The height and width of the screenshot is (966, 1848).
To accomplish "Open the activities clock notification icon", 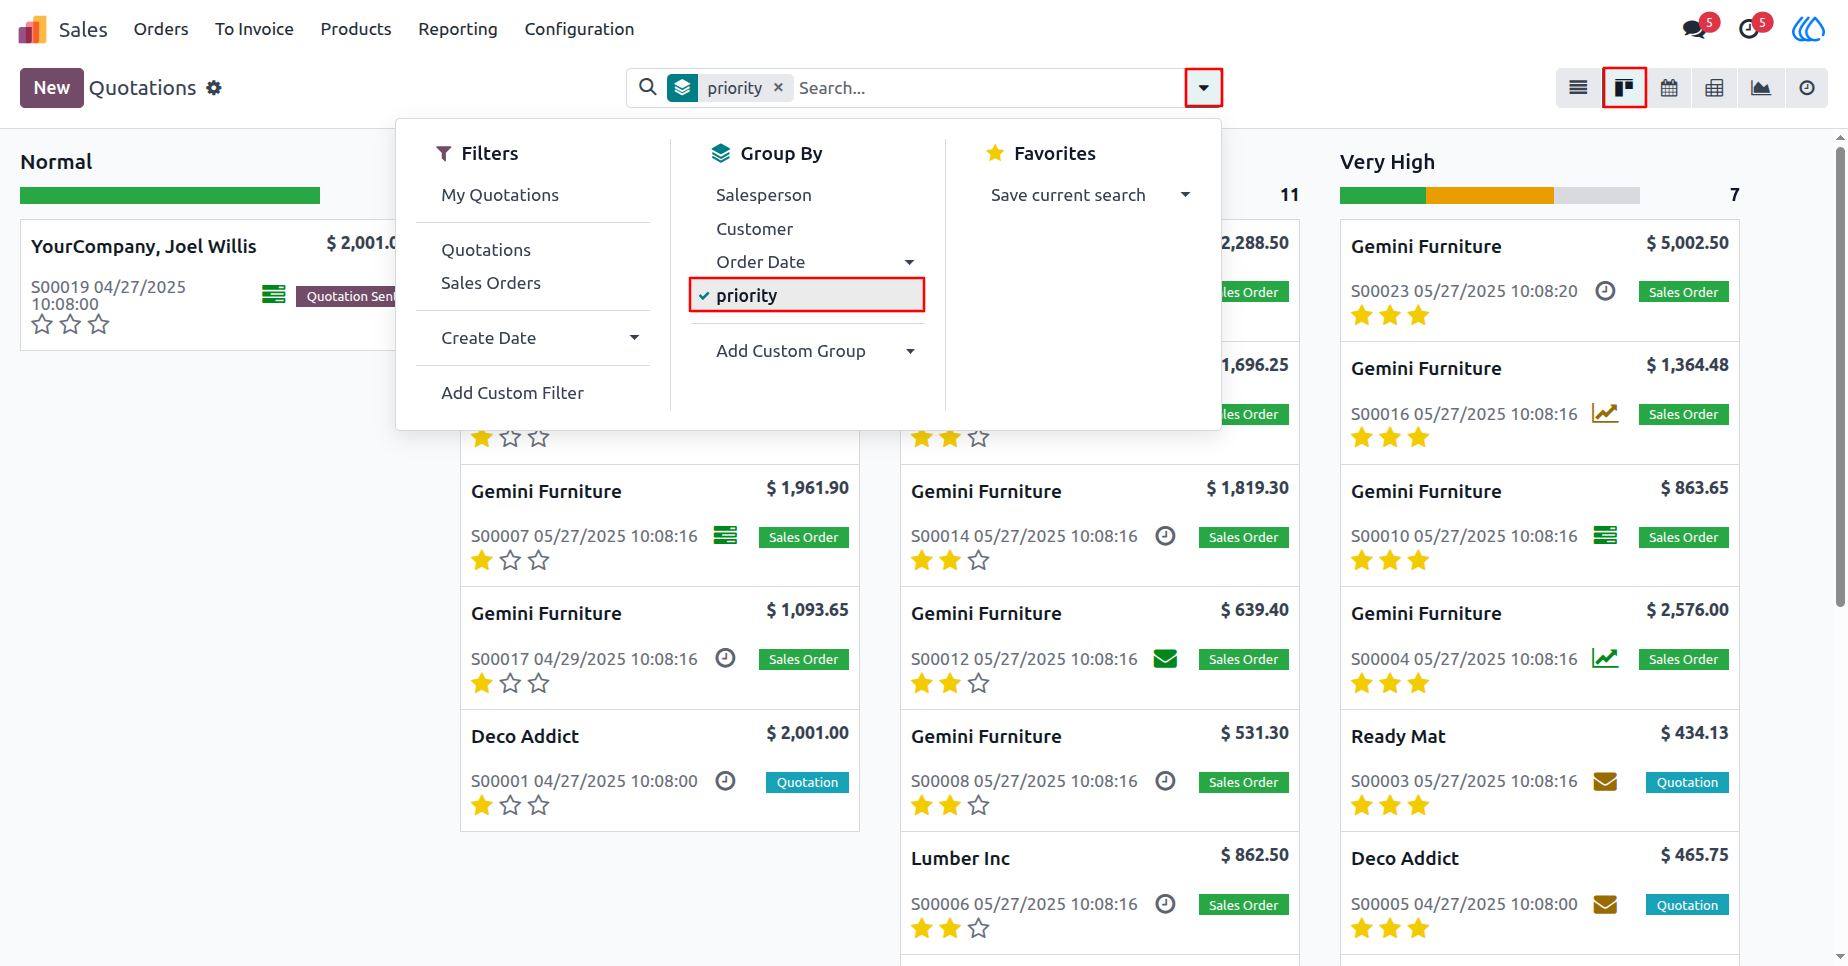I will (x=1749, y=29).
